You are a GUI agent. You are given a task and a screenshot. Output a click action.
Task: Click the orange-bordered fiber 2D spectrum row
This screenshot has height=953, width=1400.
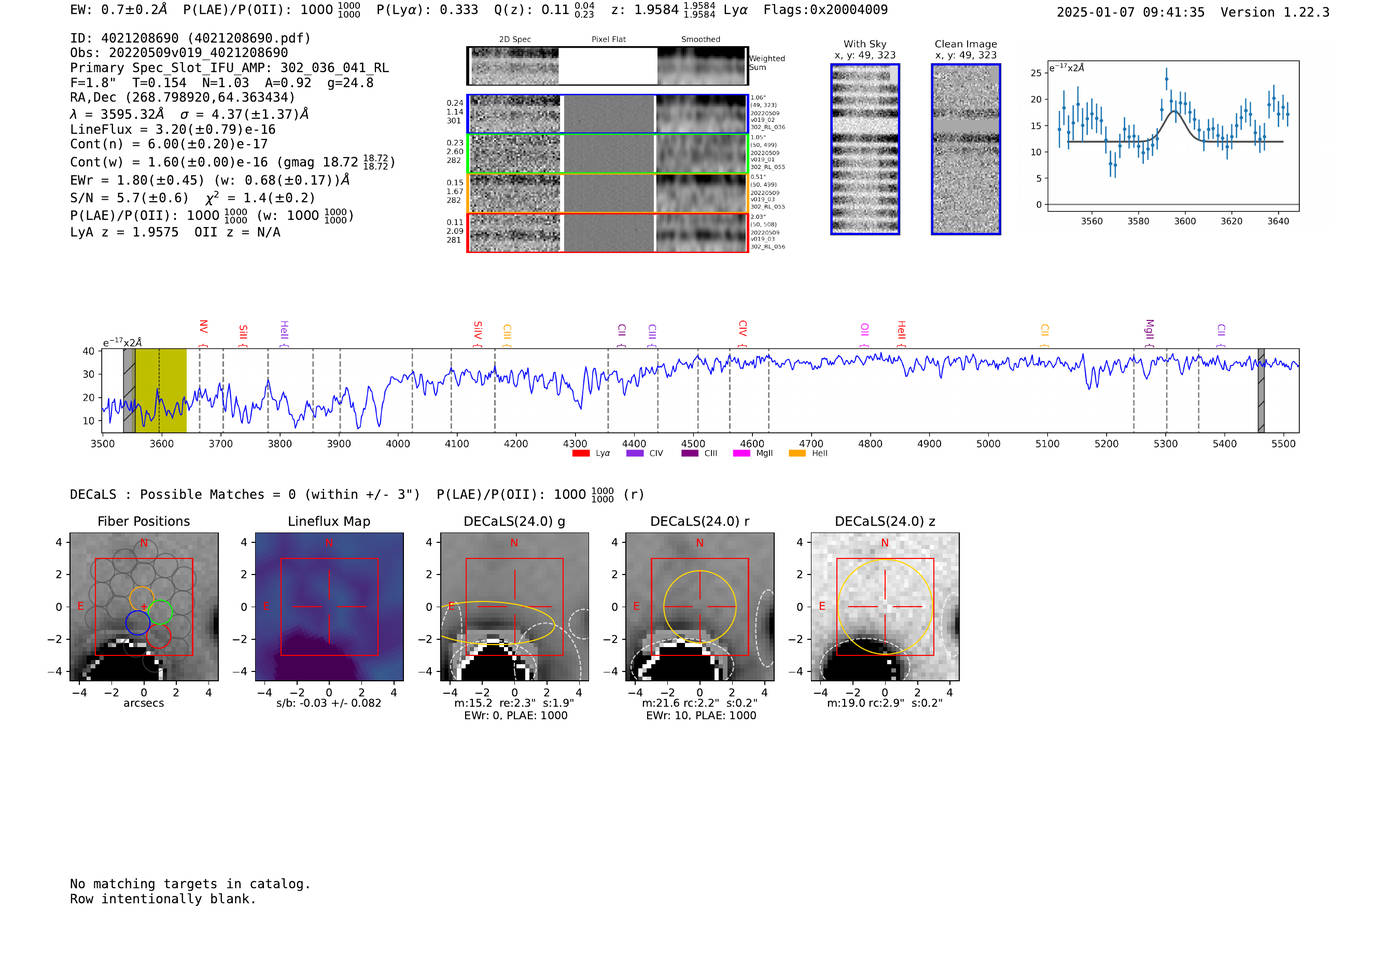(x=607, y=193)
